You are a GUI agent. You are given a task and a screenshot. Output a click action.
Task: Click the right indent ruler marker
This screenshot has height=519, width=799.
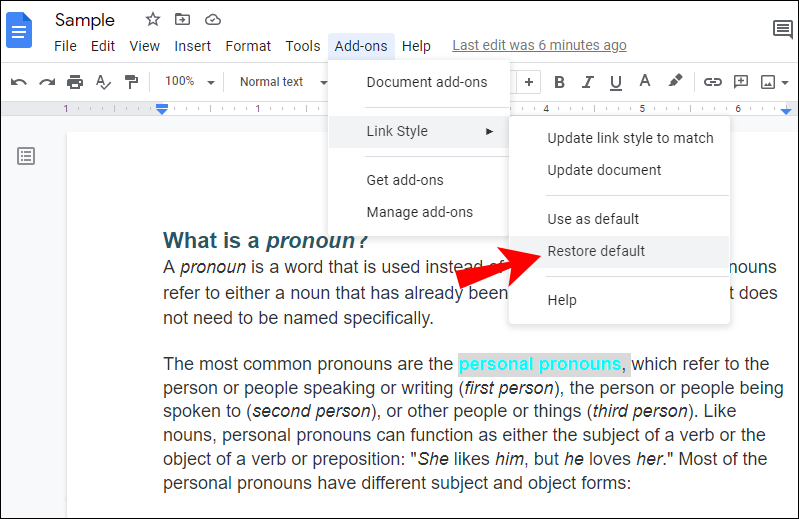786,110
